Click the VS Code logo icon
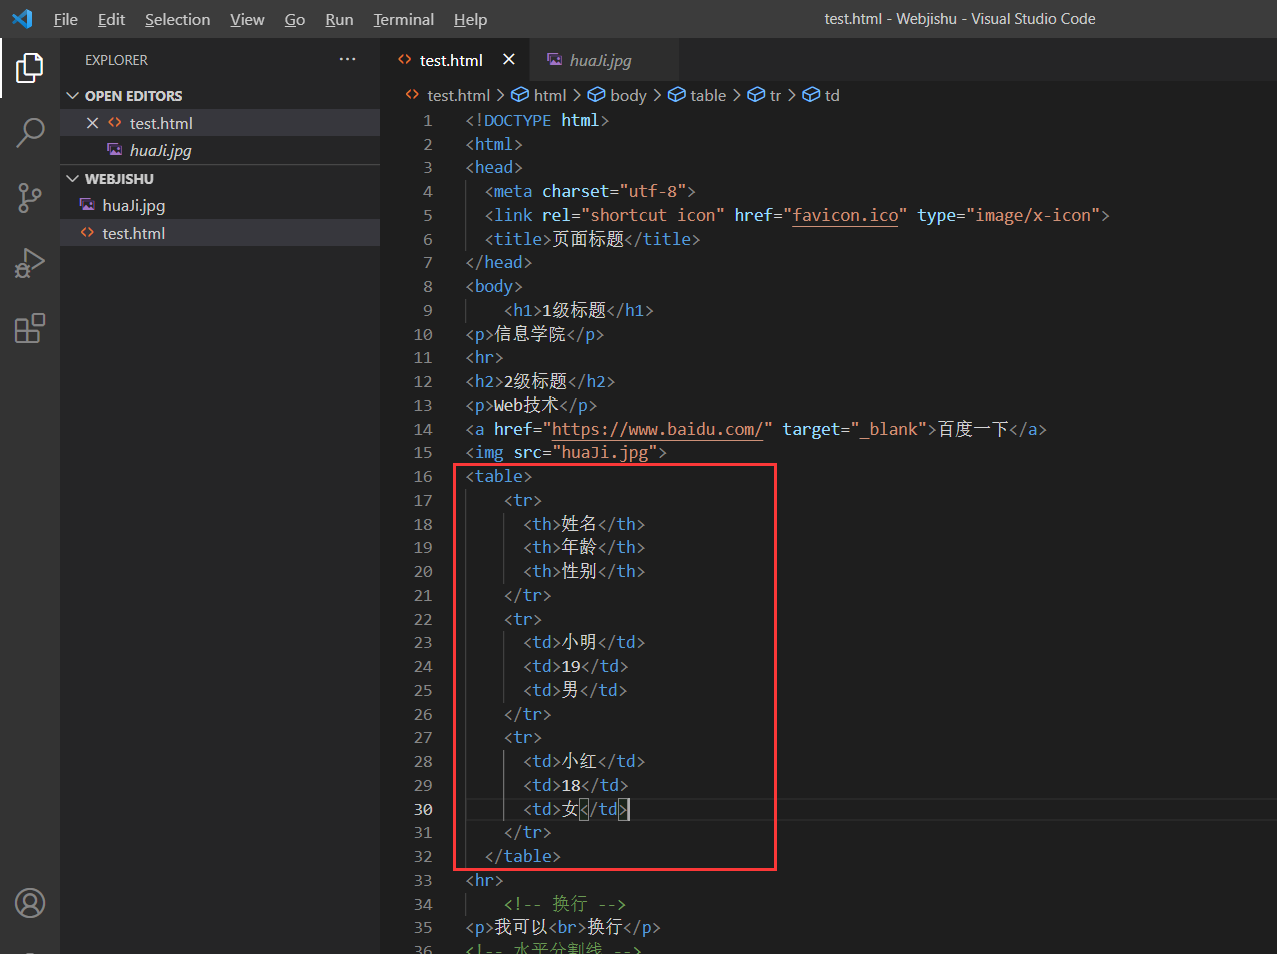 (x=22, y=19)
